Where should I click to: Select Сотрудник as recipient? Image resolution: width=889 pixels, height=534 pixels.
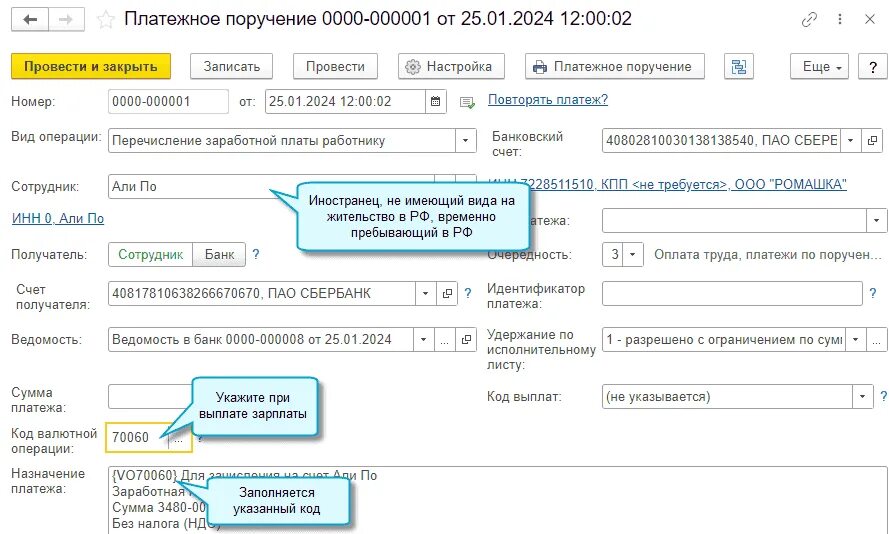point(150,255)
